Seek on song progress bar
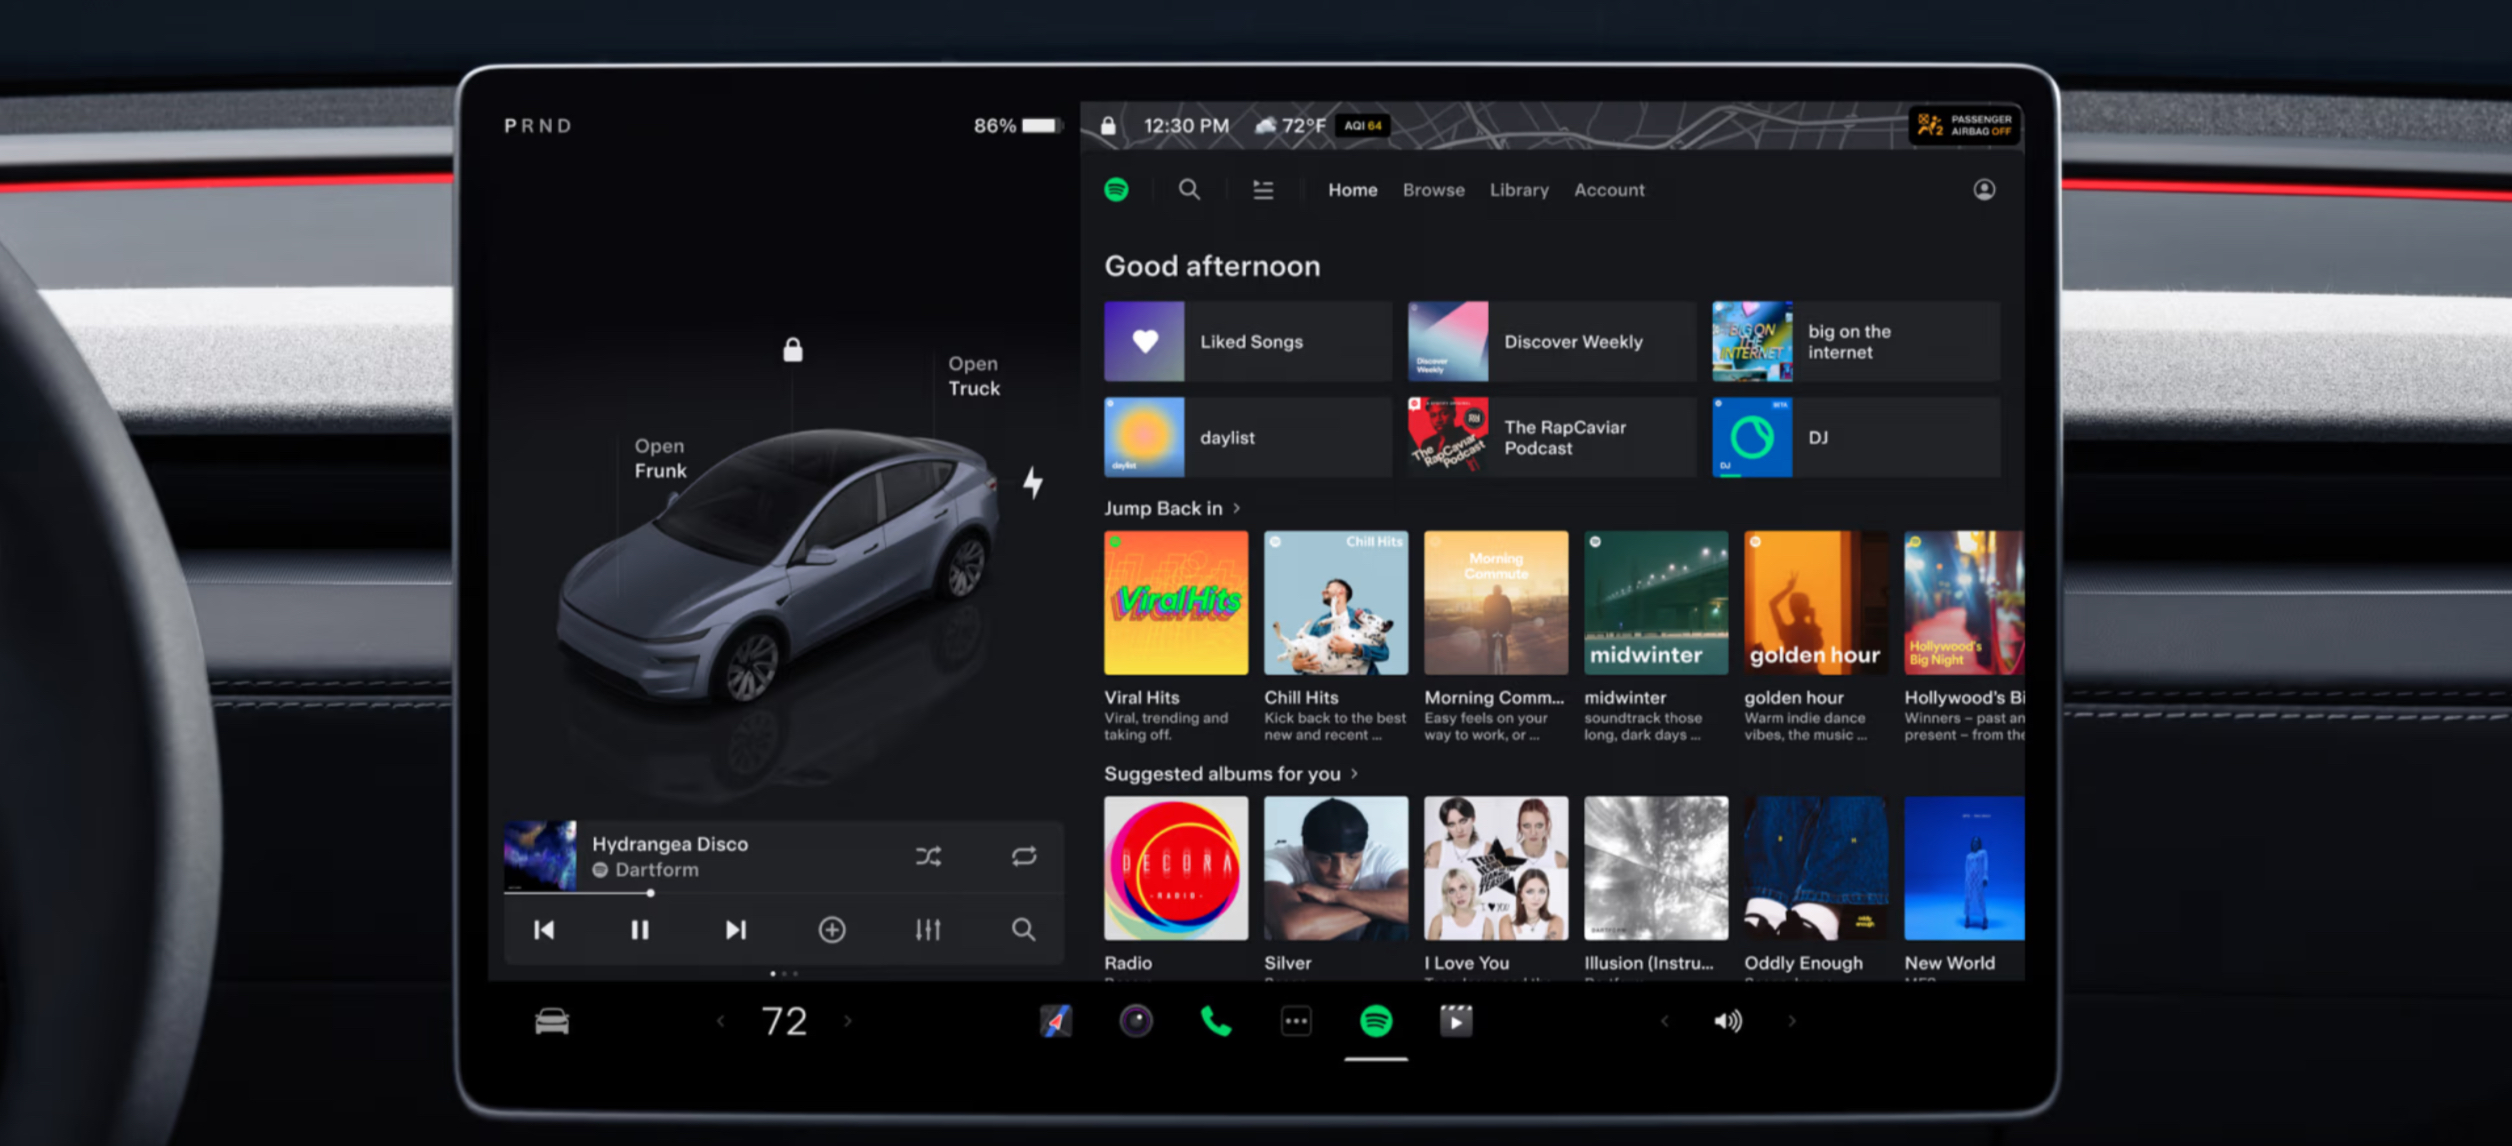Screen dimensions: 2512x1146 point(784,893)
